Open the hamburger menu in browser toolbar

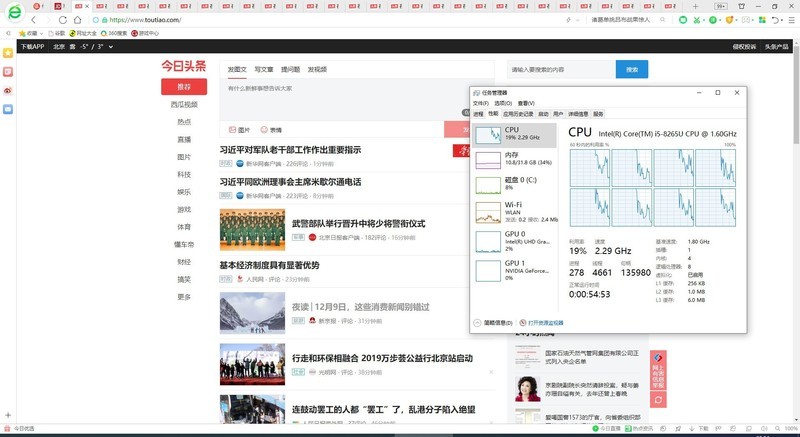792,20
